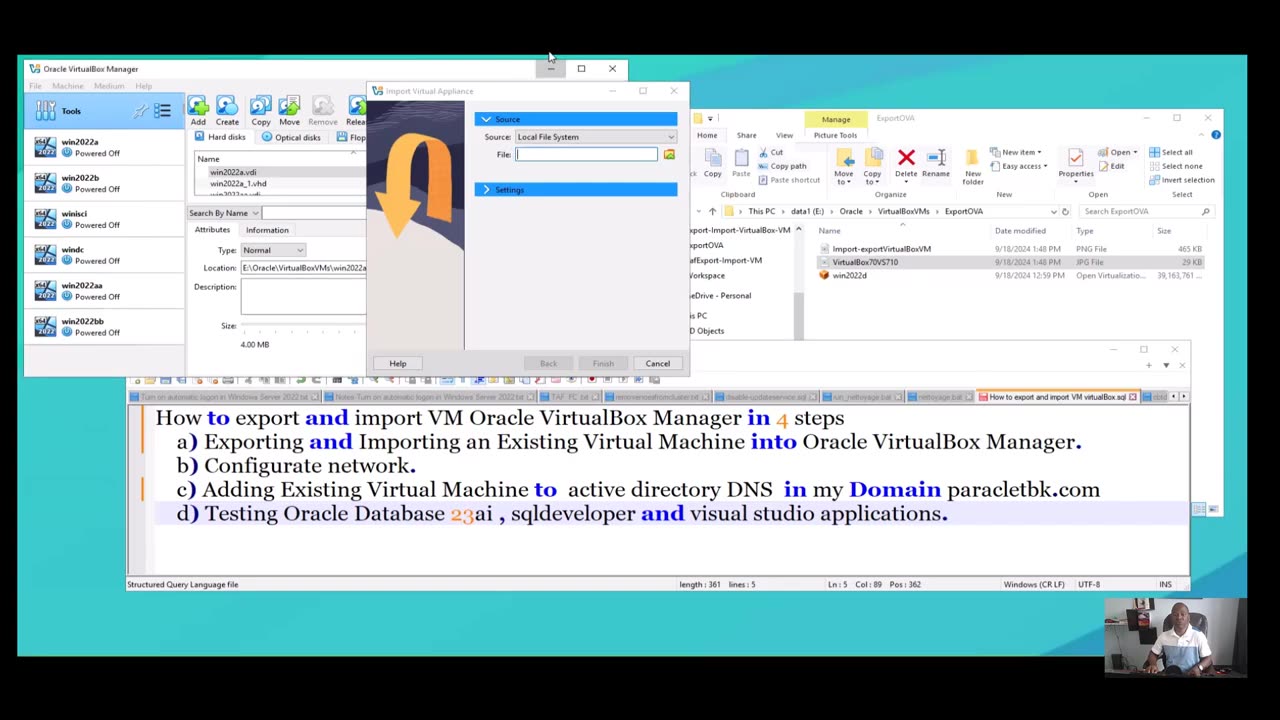Open the File menu in VirtualBox Manager

[36, 86]
